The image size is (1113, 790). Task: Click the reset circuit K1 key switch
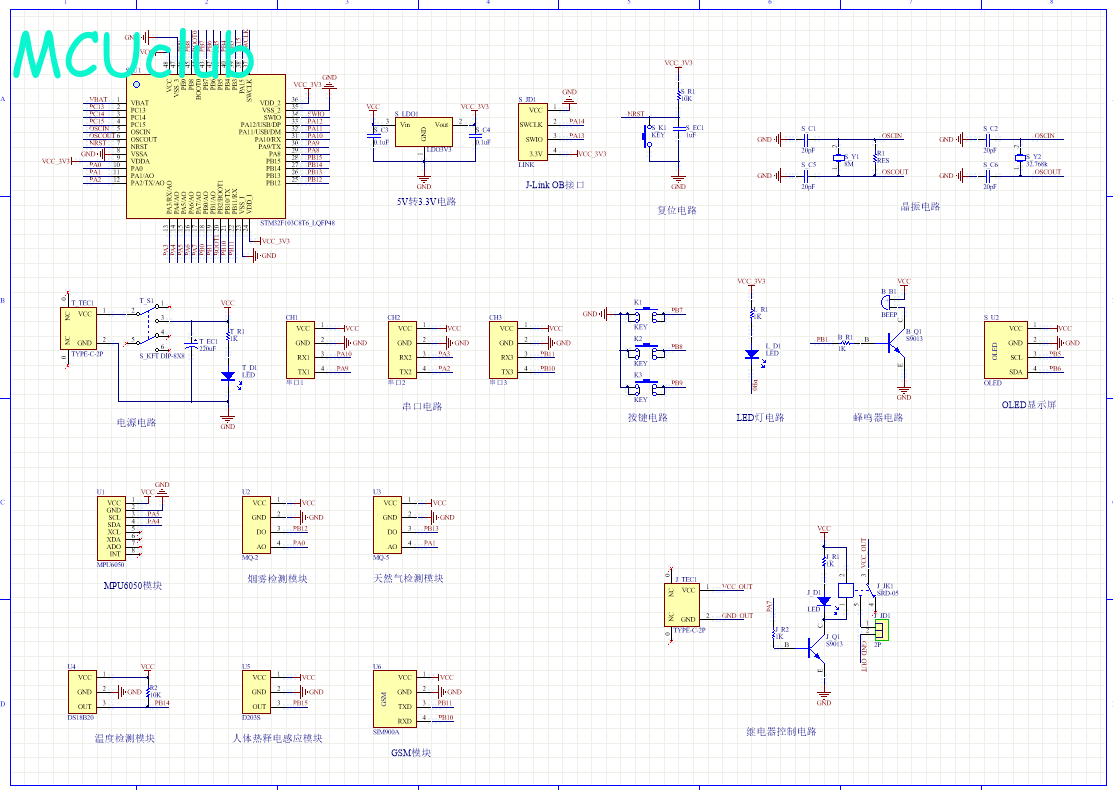click(x=650, y=137)
